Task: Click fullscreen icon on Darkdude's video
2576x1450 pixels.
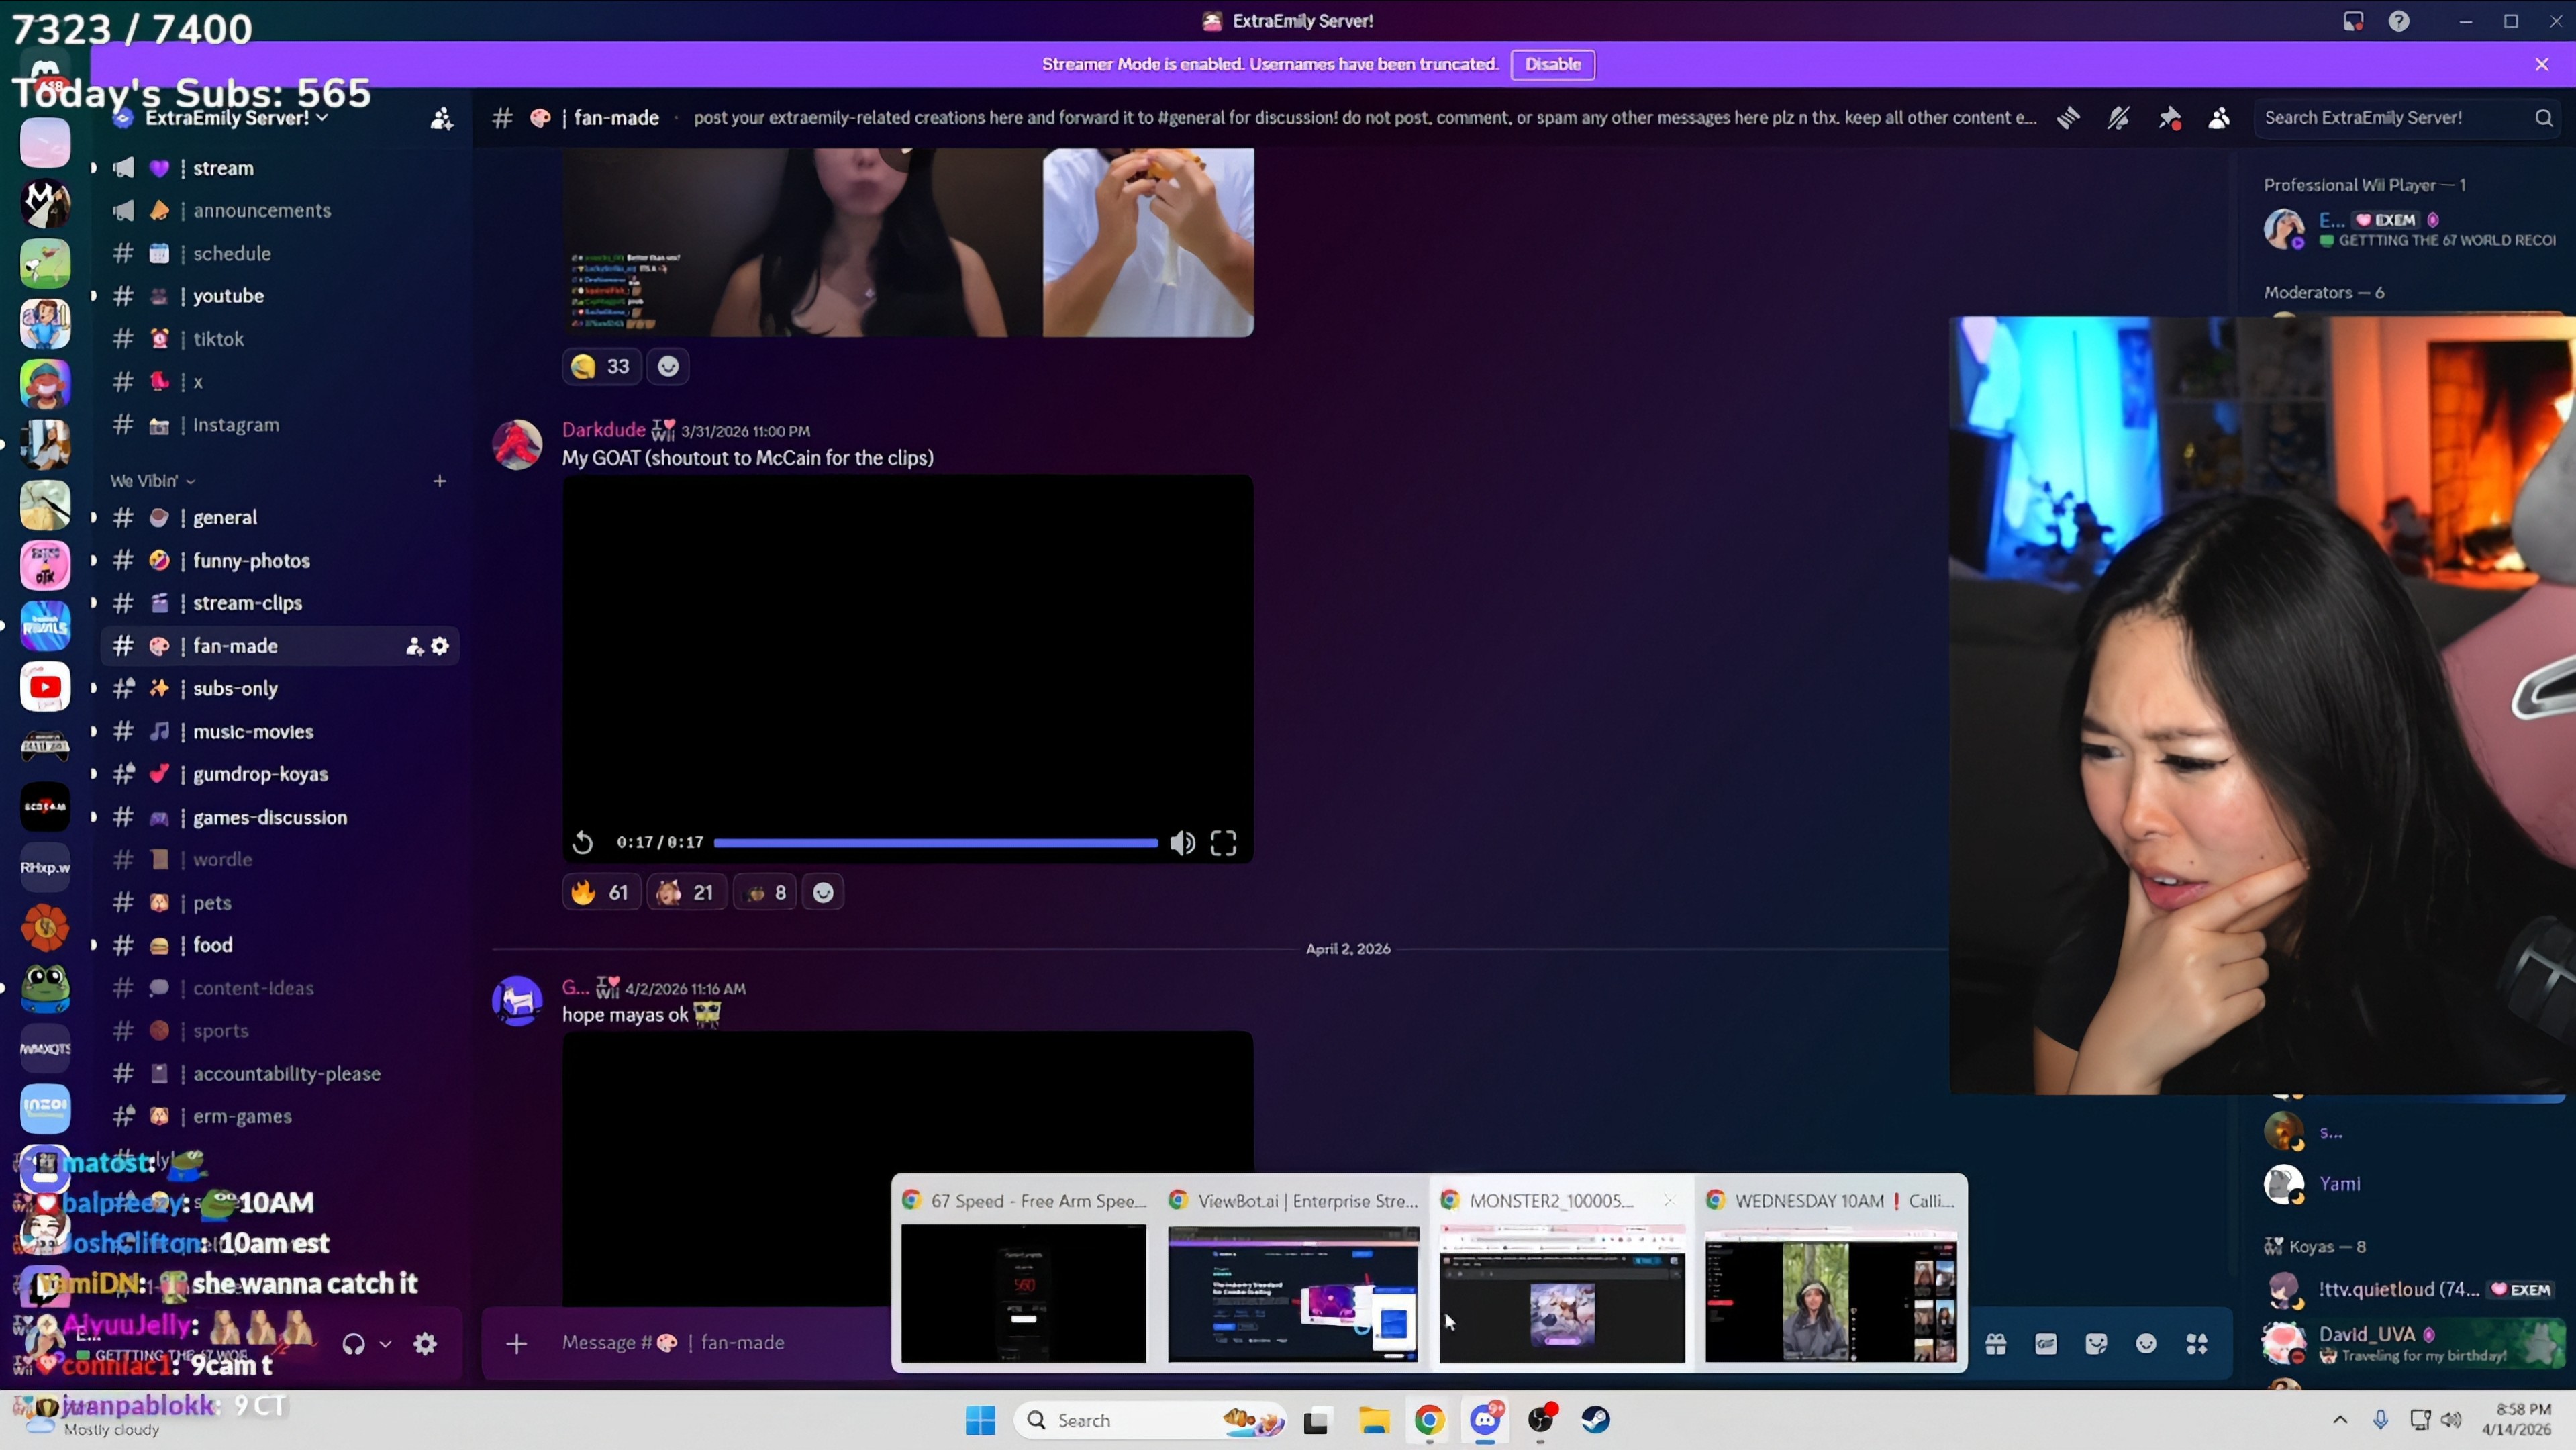Action: 1223,843
